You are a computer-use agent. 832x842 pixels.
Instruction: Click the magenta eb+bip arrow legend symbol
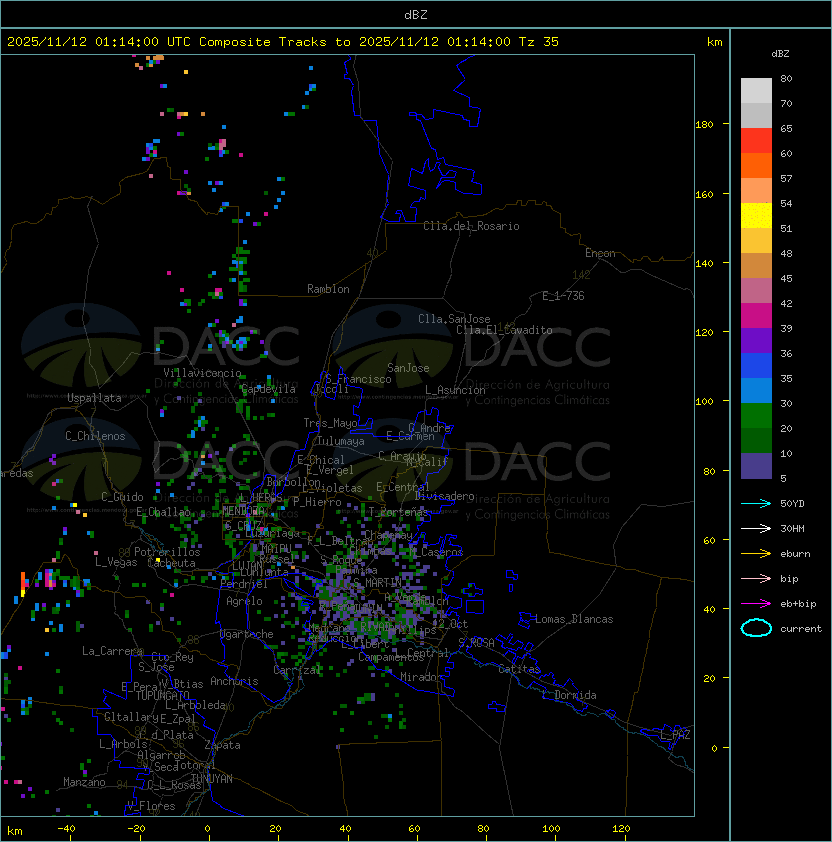[756, 604]
